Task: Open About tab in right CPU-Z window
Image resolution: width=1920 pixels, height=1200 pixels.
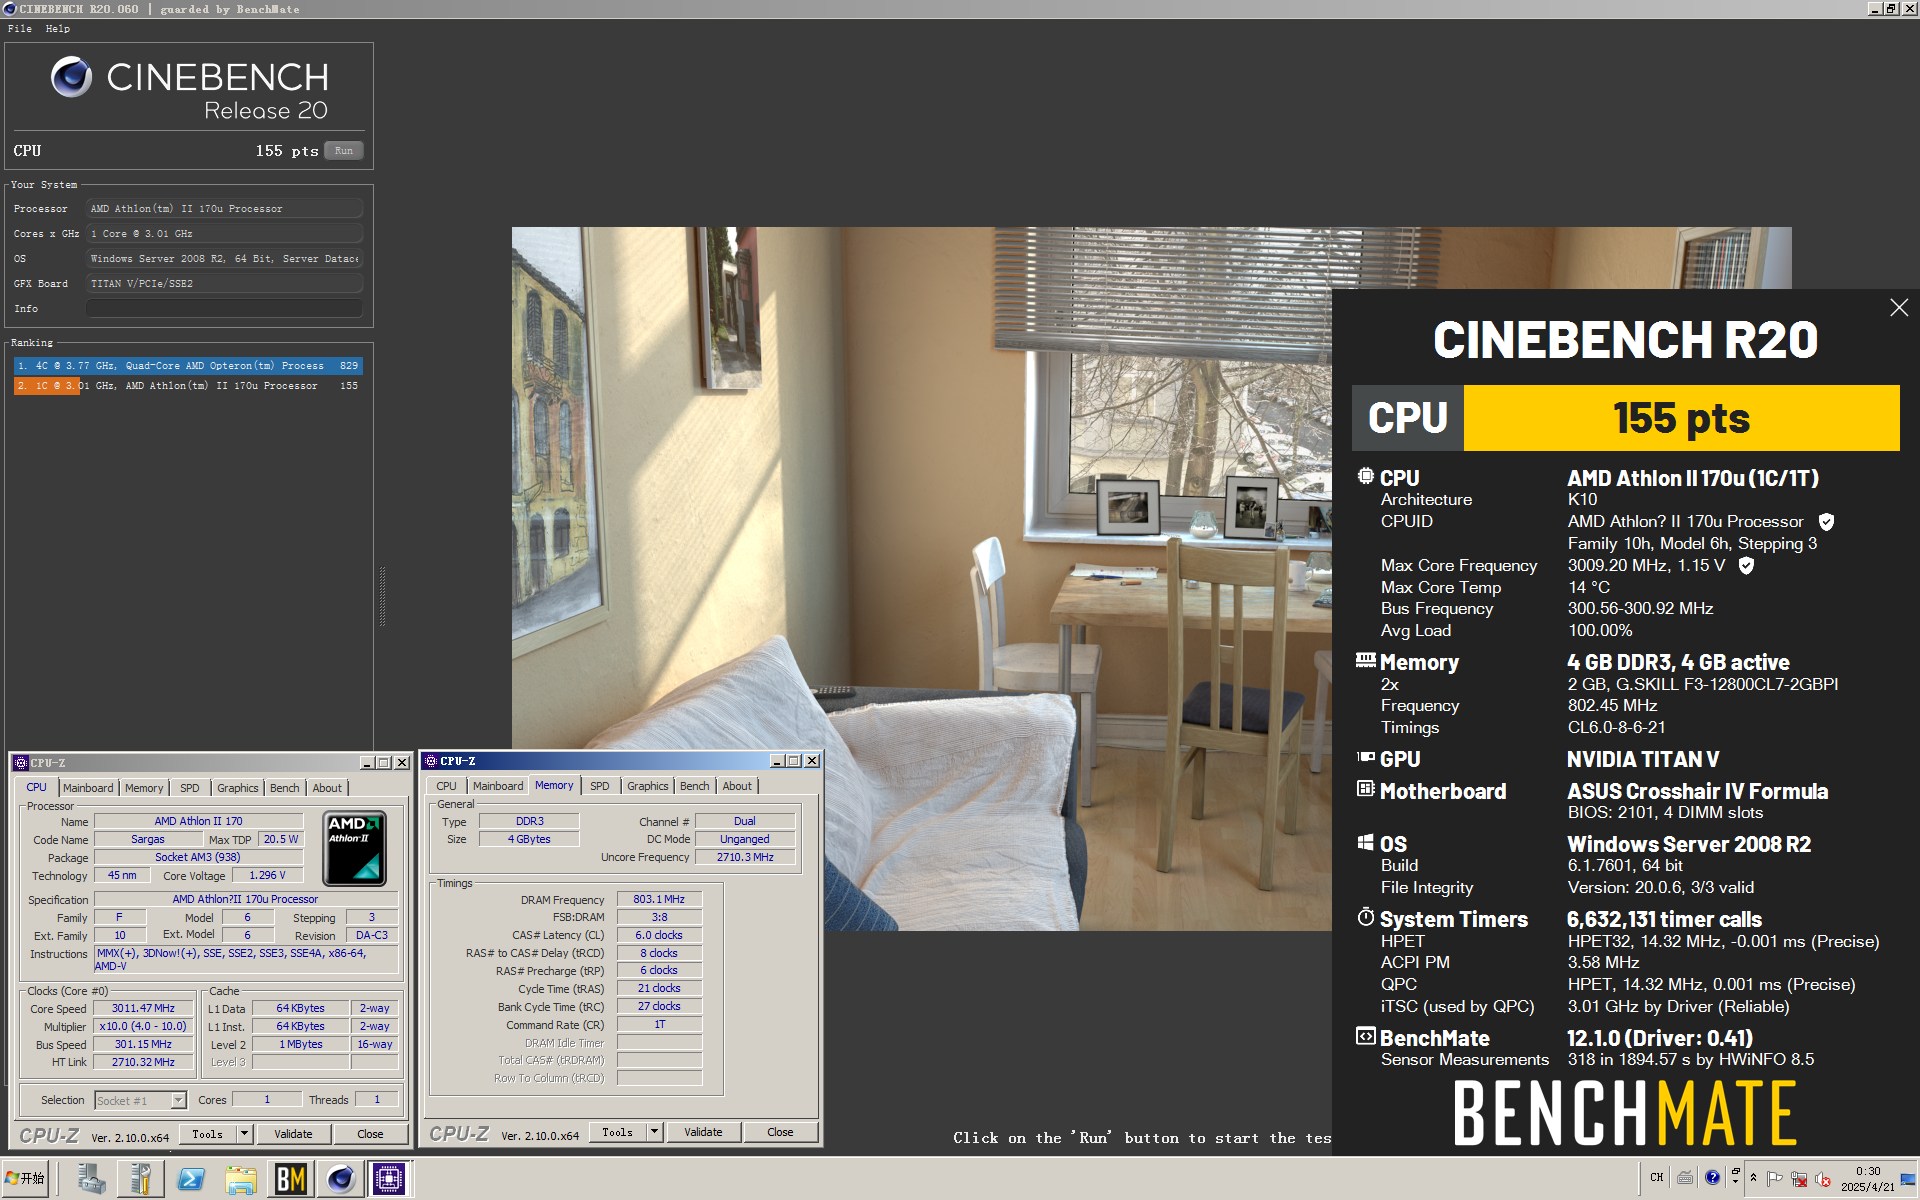Action: click(737, 786)
